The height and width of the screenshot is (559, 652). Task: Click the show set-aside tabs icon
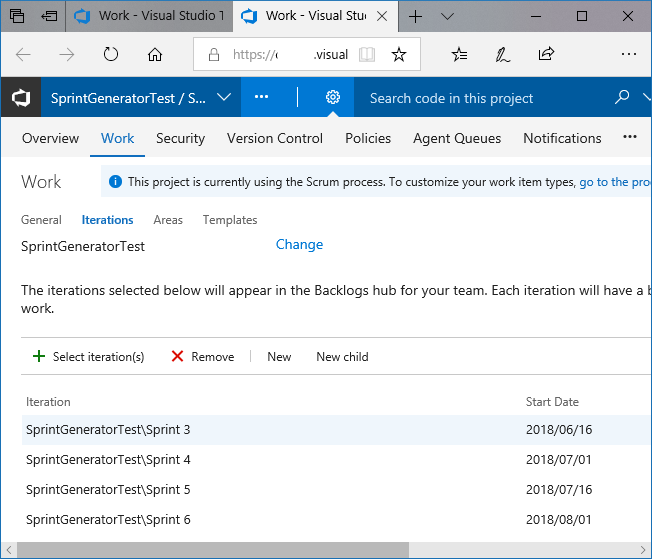point(49,16)
